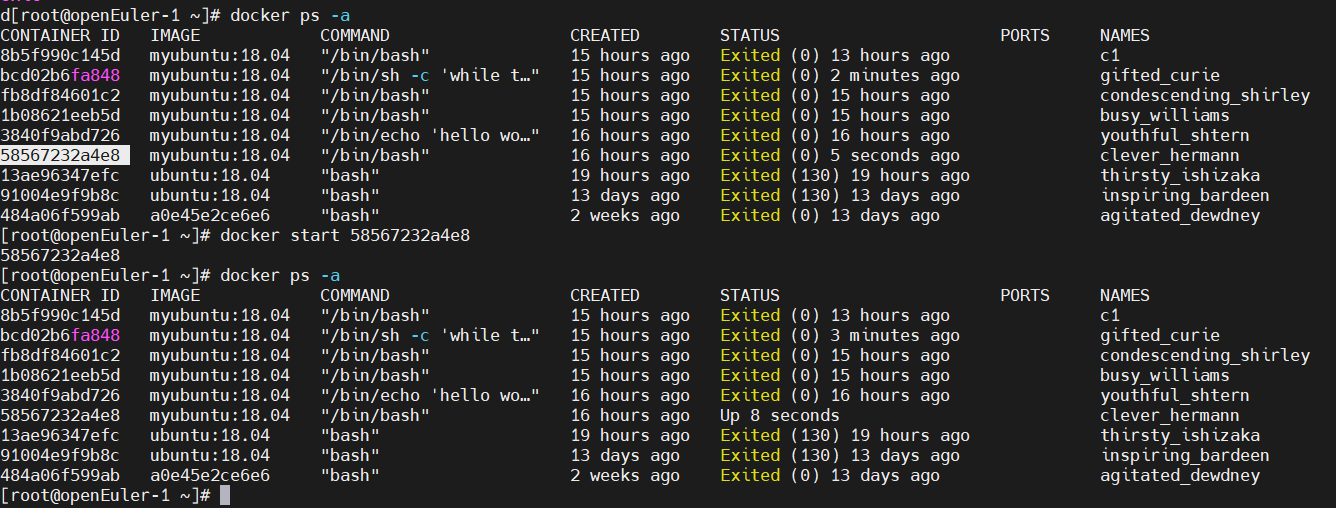Click thirsty_ishizaka name in the first listing

pyautogui.click(x=1180, y=175)
